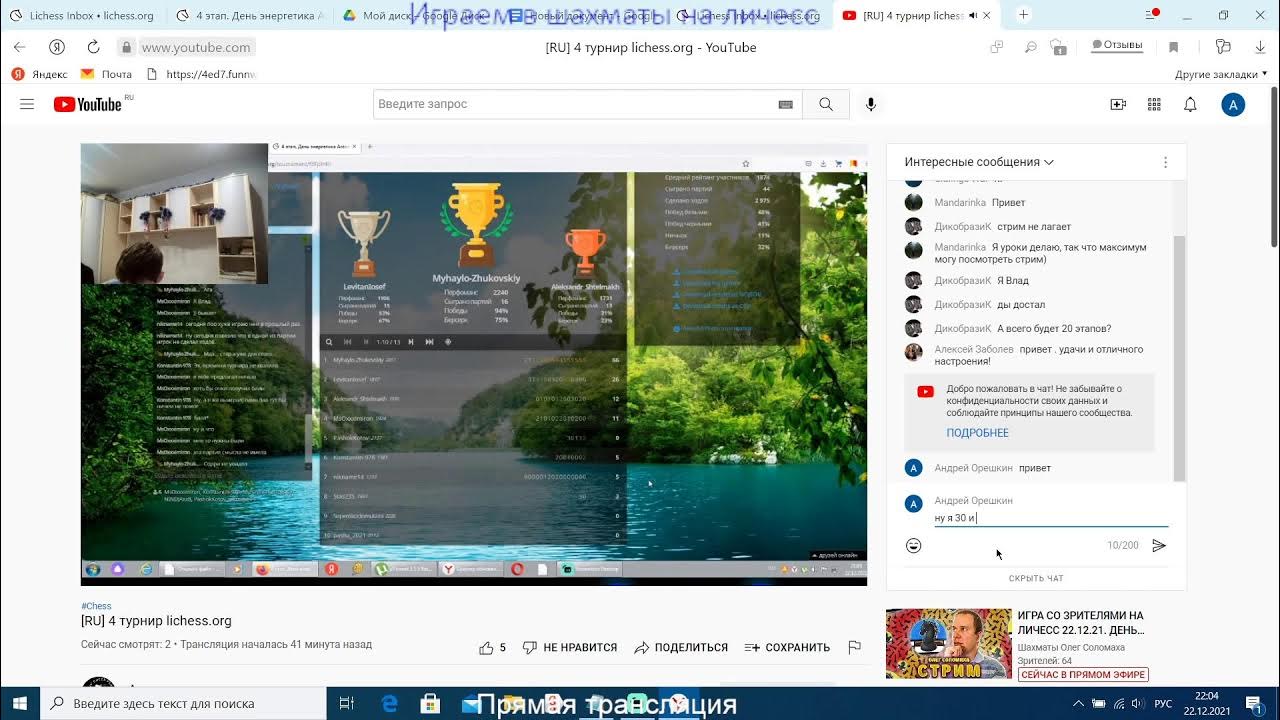Expand the Другие закладки folder
Viewport: 1280px width, 720px height.
pyautogui.click(x=1221, y=74)
